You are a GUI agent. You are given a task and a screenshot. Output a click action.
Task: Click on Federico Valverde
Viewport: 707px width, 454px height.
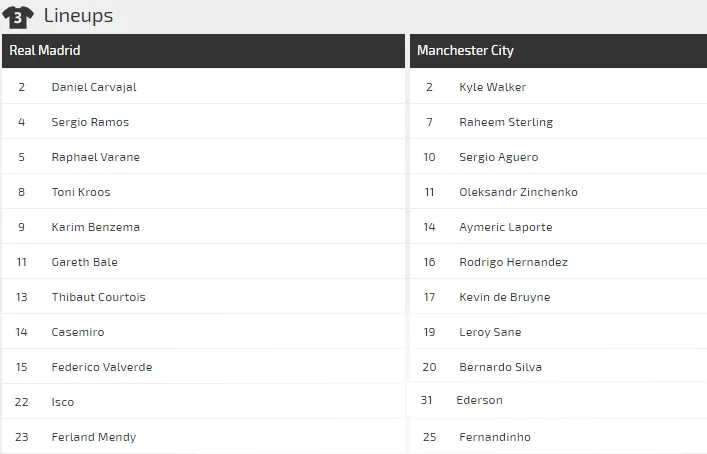pyautogui.click(x=102, y=367)
